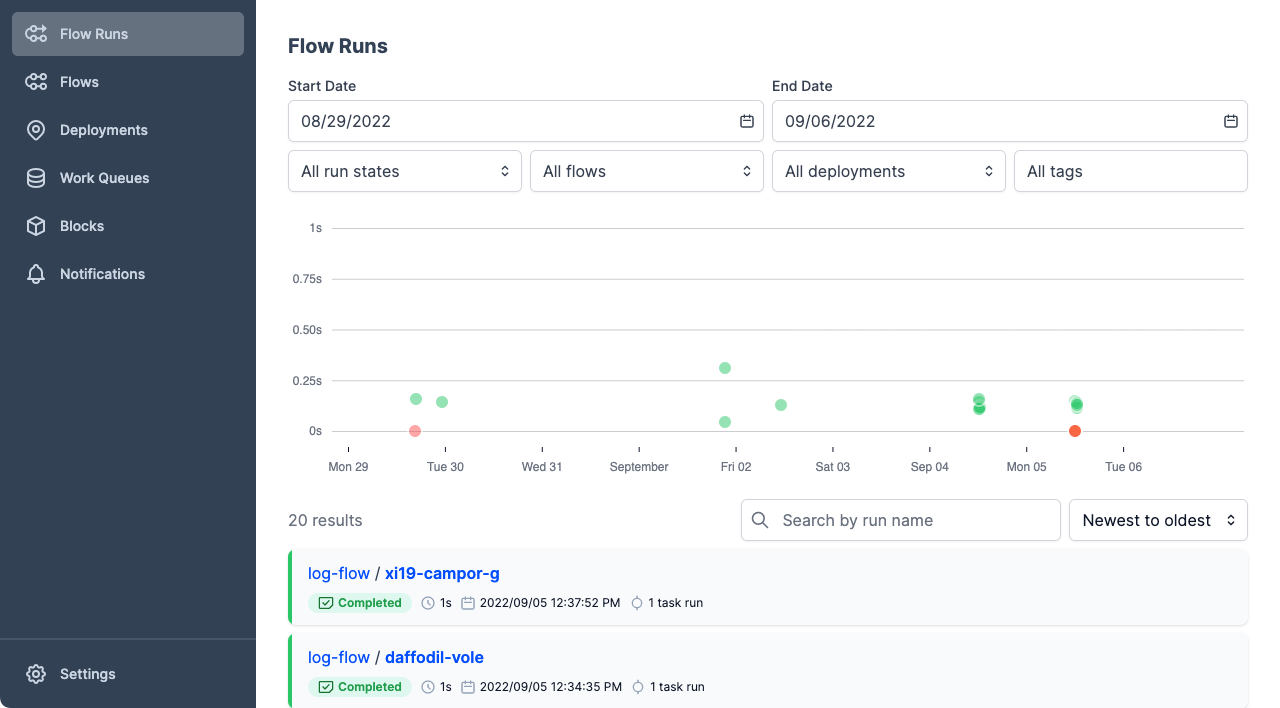
Task: Click the timestamp 2022/09/05 12:34:35 PM
Action: point(550,687)
